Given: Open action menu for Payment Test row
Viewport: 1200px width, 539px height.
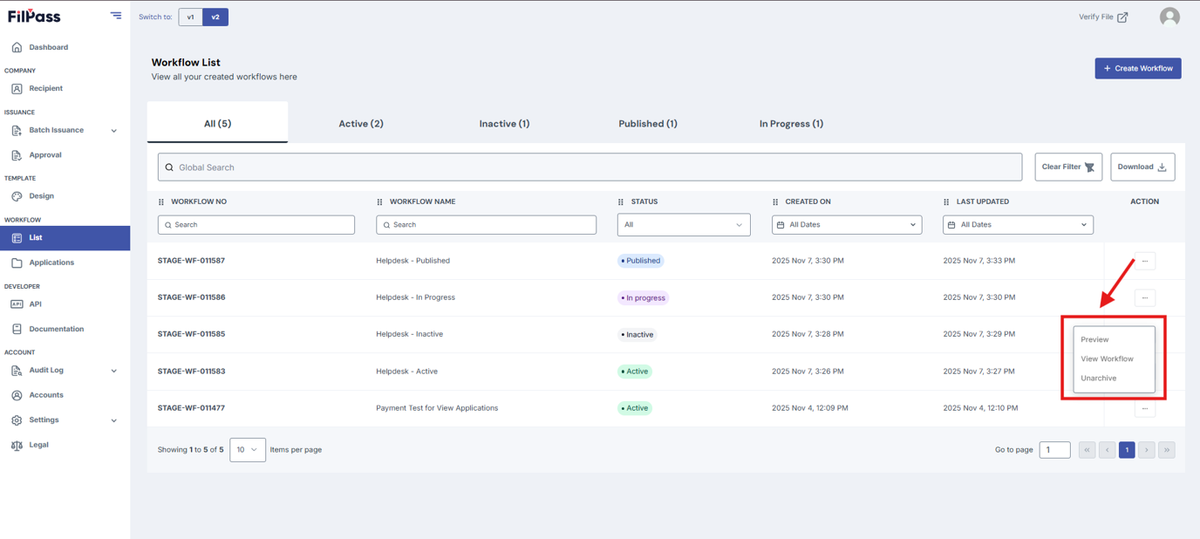Looking at the screenshot, I should click(x=1145, y=408).
